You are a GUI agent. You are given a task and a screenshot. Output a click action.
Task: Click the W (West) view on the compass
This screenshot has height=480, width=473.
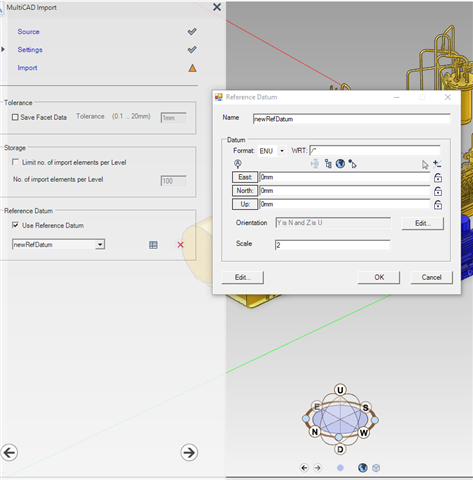pos(364,433)
